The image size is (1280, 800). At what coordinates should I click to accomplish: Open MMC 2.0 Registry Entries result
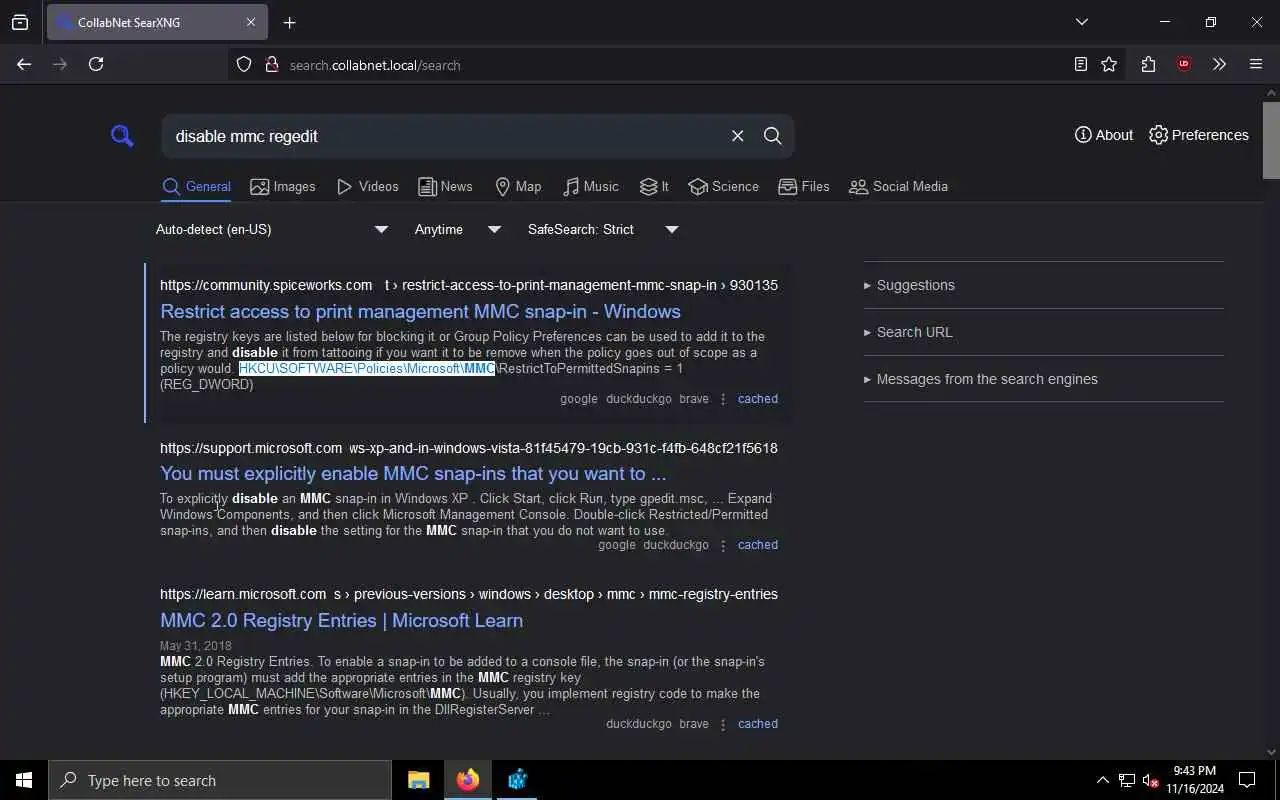point(341,620)
